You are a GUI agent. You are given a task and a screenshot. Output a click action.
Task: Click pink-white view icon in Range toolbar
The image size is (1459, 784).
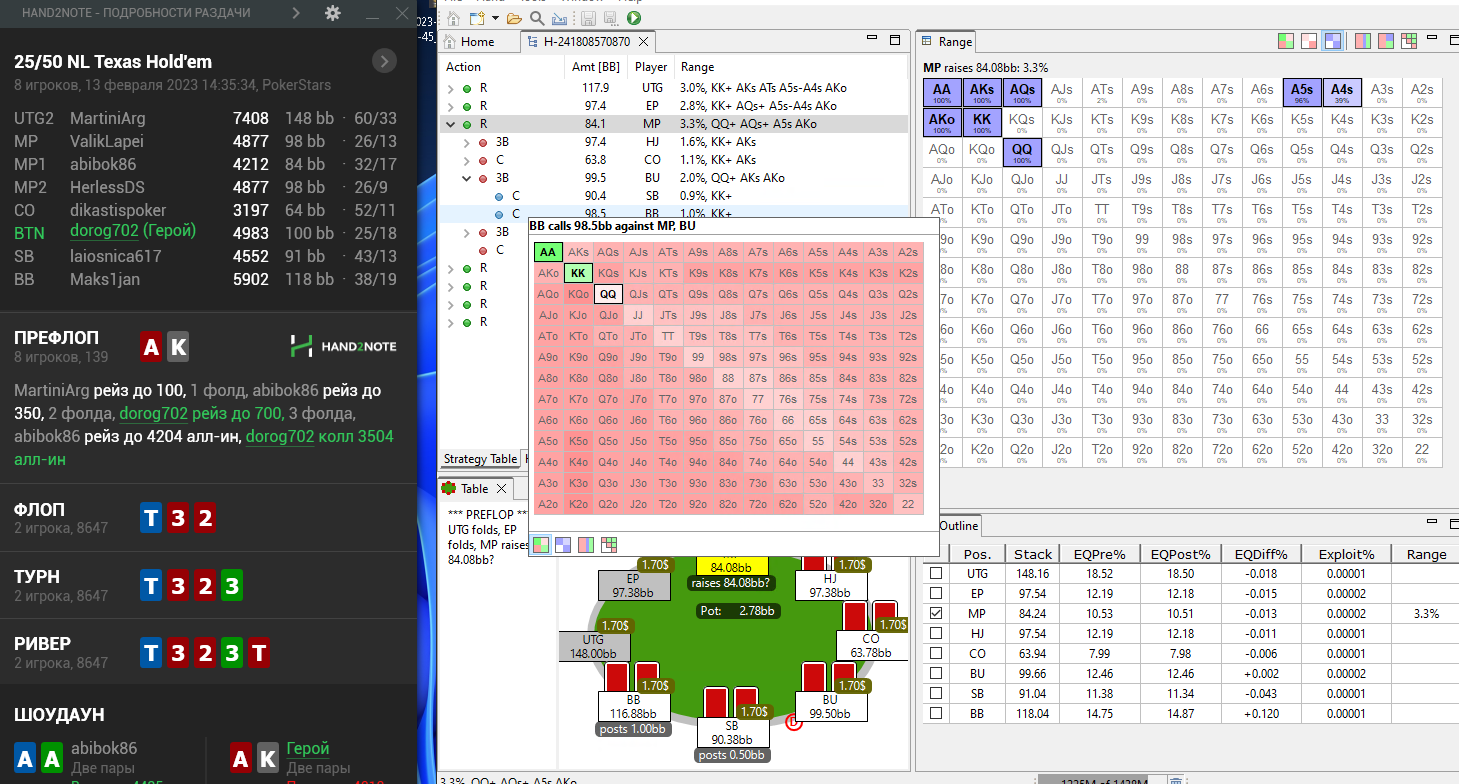1309,41
